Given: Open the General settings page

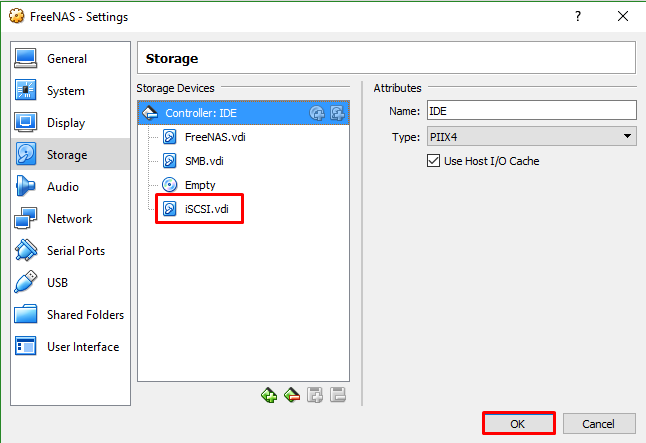Looking at the screenshot, I should pyautogui.click(x=67, y=59).
